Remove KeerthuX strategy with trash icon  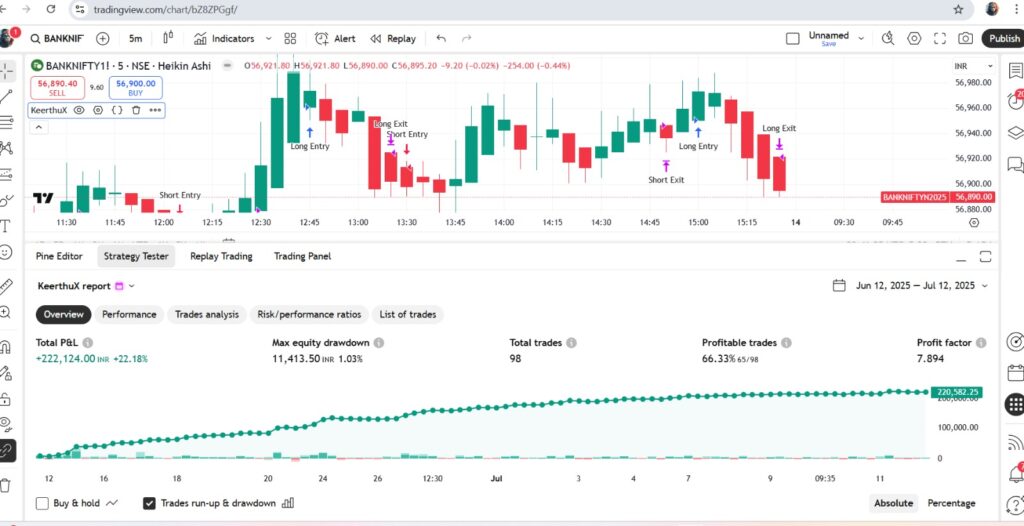click(x=136, y=110)
